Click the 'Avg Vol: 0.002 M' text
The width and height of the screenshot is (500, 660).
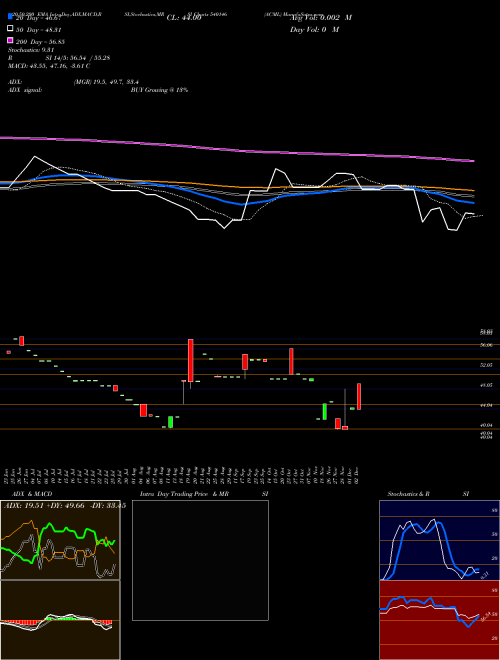click(320, 18)
